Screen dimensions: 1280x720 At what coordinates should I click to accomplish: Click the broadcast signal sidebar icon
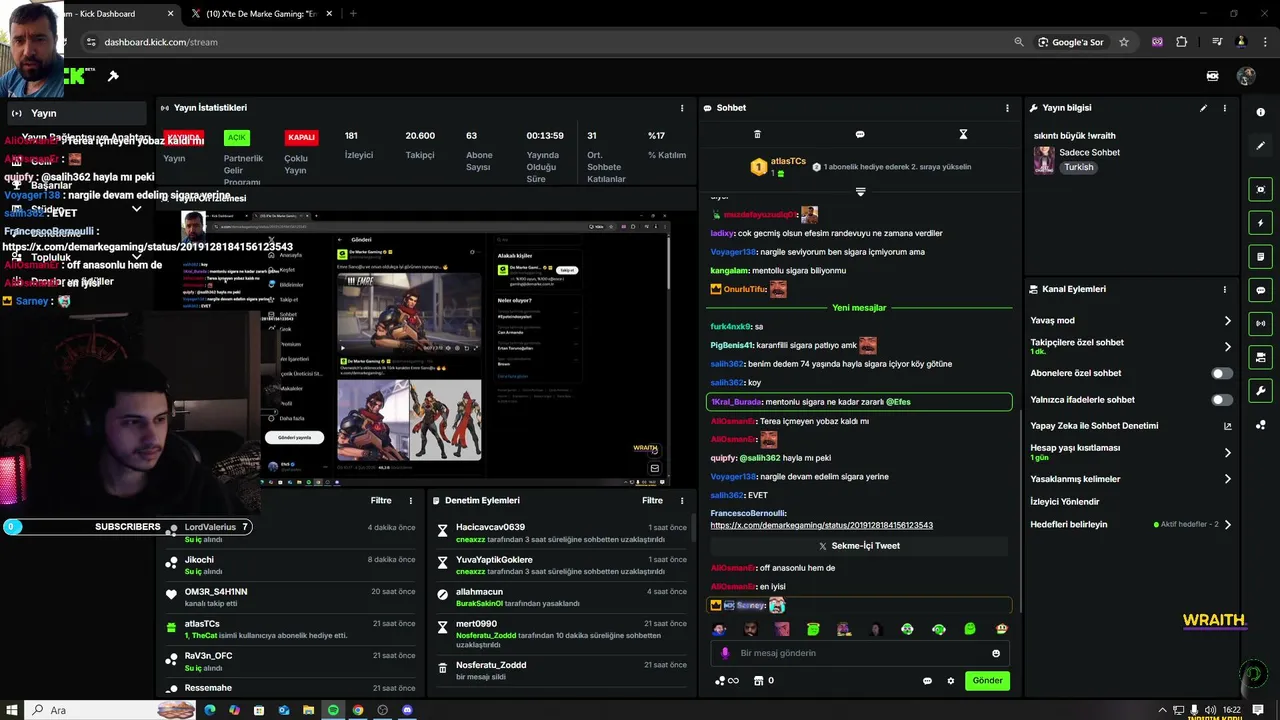pos(1261,323)
